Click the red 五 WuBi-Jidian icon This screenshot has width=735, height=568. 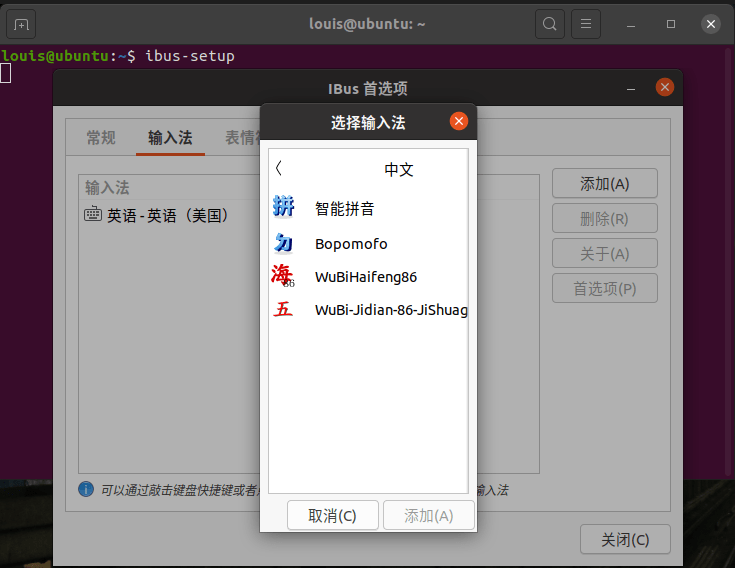[x=283, y=309]
